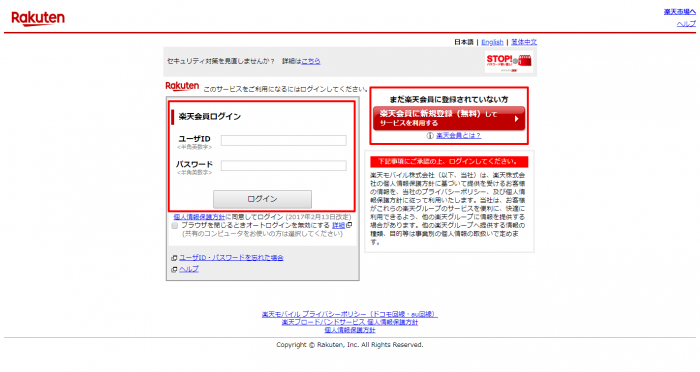
Task: Click the Copyright Rakuten, Inc. footer text
Action: click(x=350, y=345)
